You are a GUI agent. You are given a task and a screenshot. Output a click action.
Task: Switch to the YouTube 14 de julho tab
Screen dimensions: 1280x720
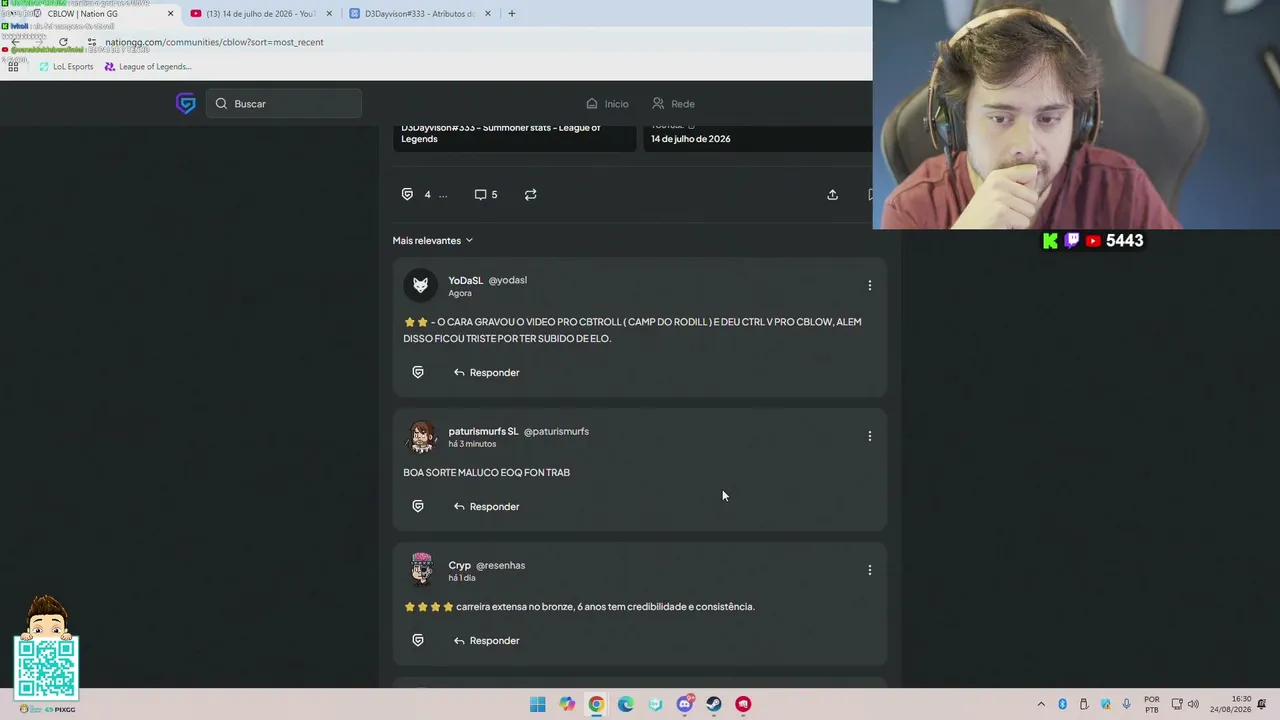pos(261,14)
